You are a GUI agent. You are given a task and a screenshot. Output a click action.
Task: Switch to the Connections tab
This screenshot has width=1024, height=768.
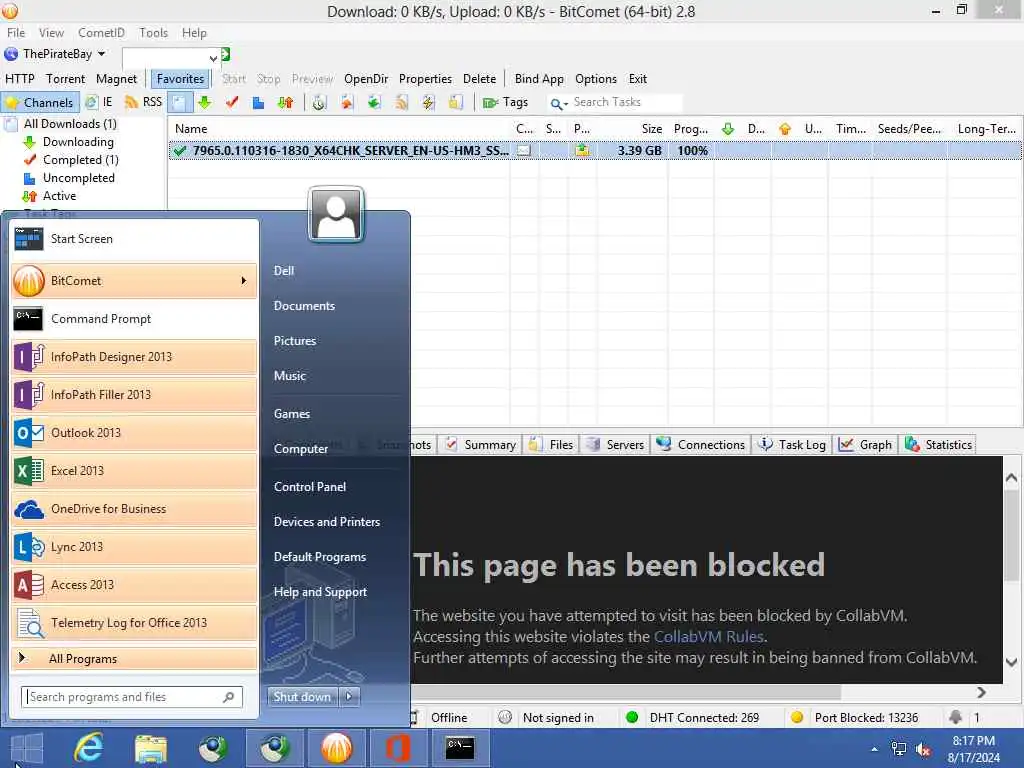click(x=701, y=445)
